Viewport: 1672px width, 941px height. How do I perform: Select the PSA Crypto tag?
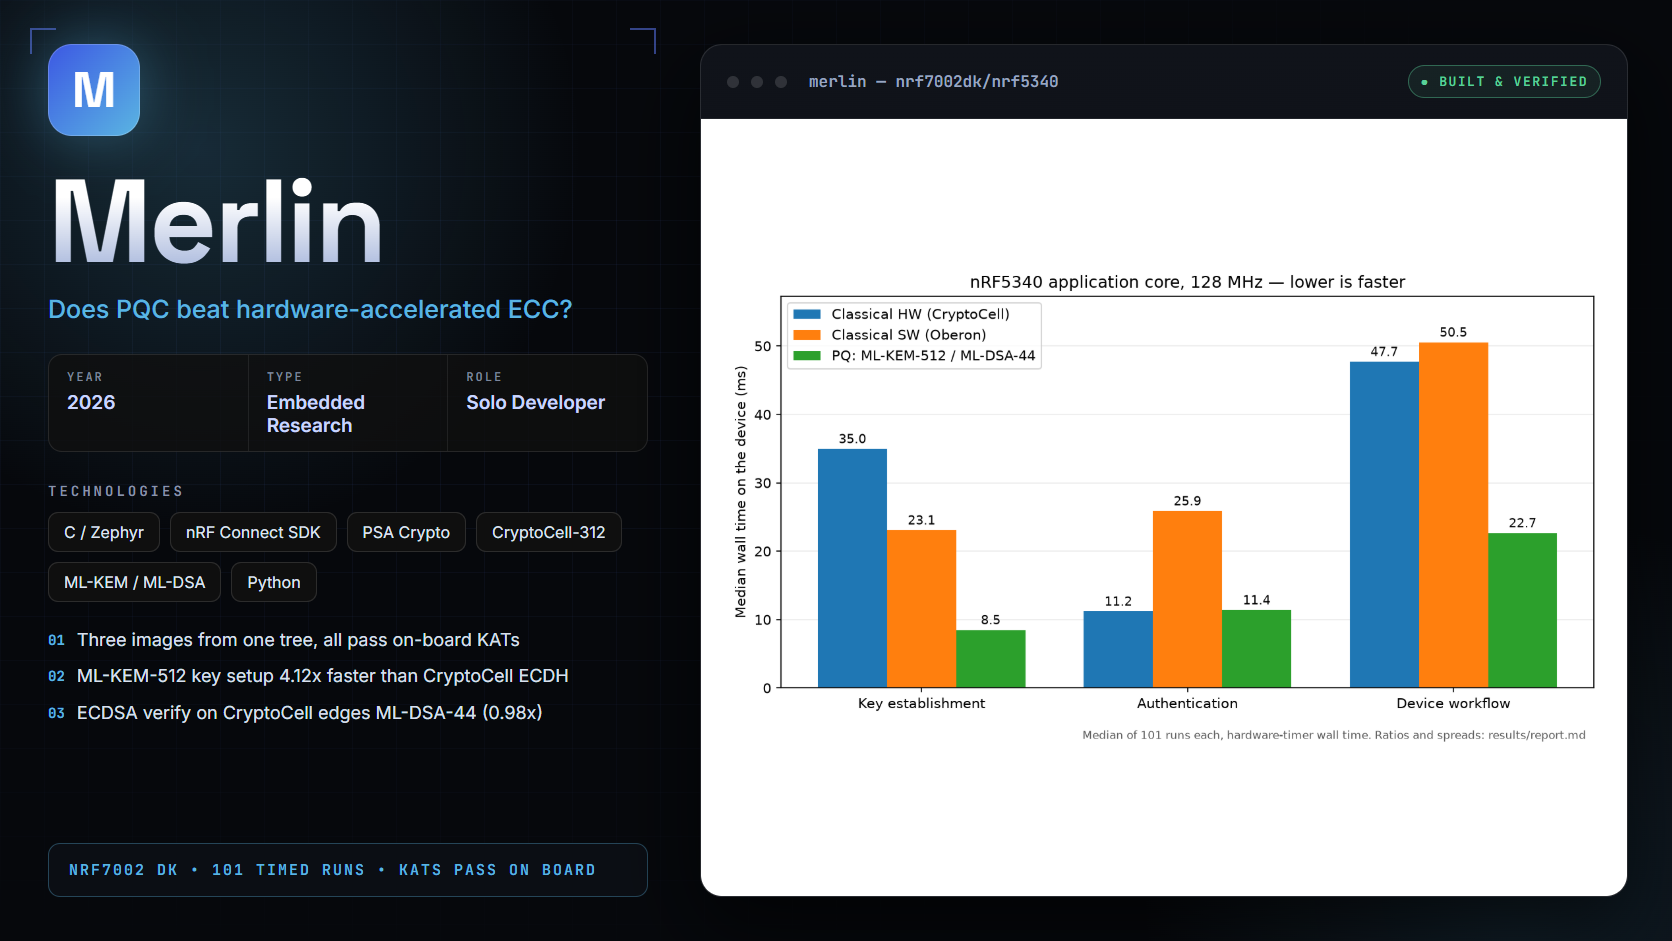point(406,532)
